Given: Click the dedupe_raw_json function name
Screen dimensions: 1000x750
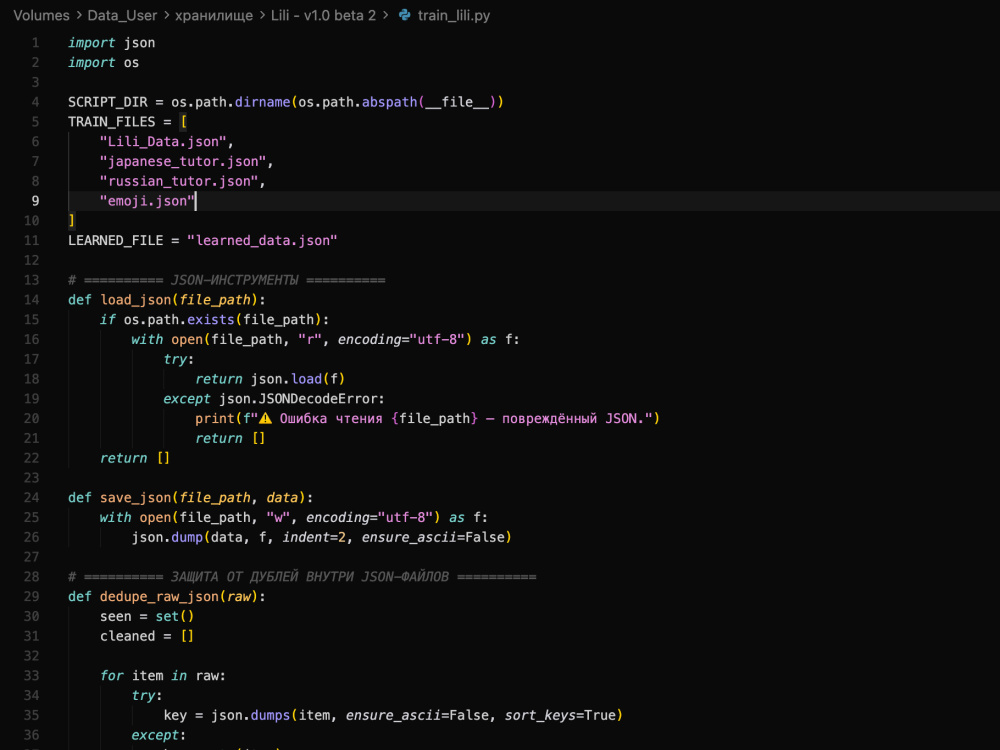Looking at the screenshot, I should tap(159, 596).
